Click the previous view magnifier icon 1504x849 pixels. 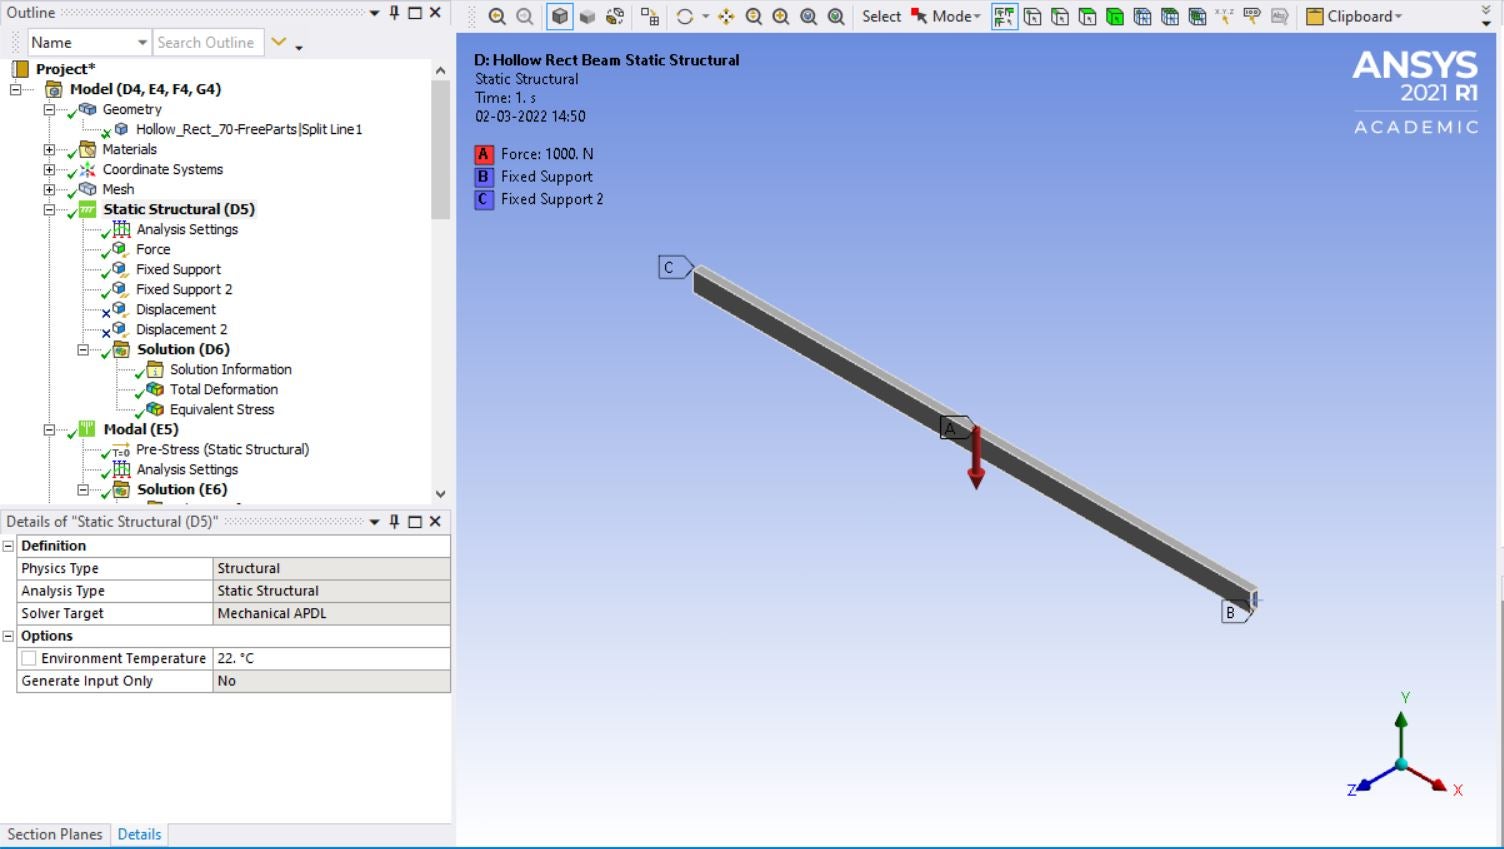coord(497,16)
